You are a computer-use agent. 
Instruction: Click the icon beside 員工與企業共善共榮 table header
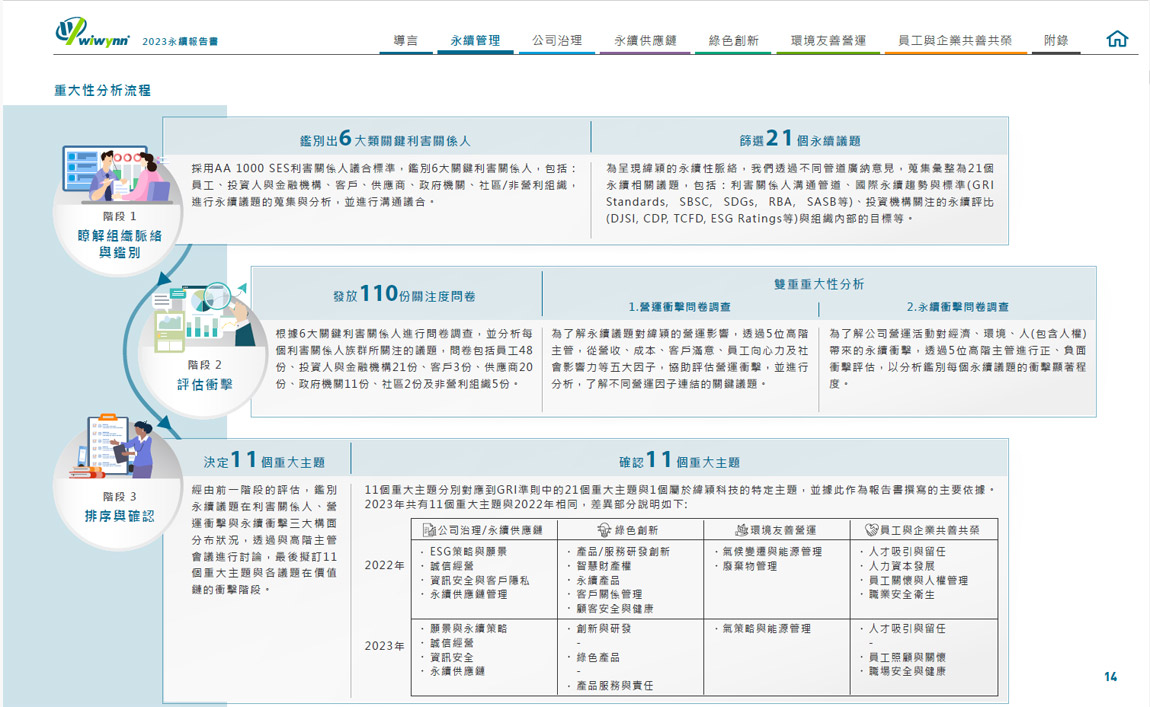871,530
